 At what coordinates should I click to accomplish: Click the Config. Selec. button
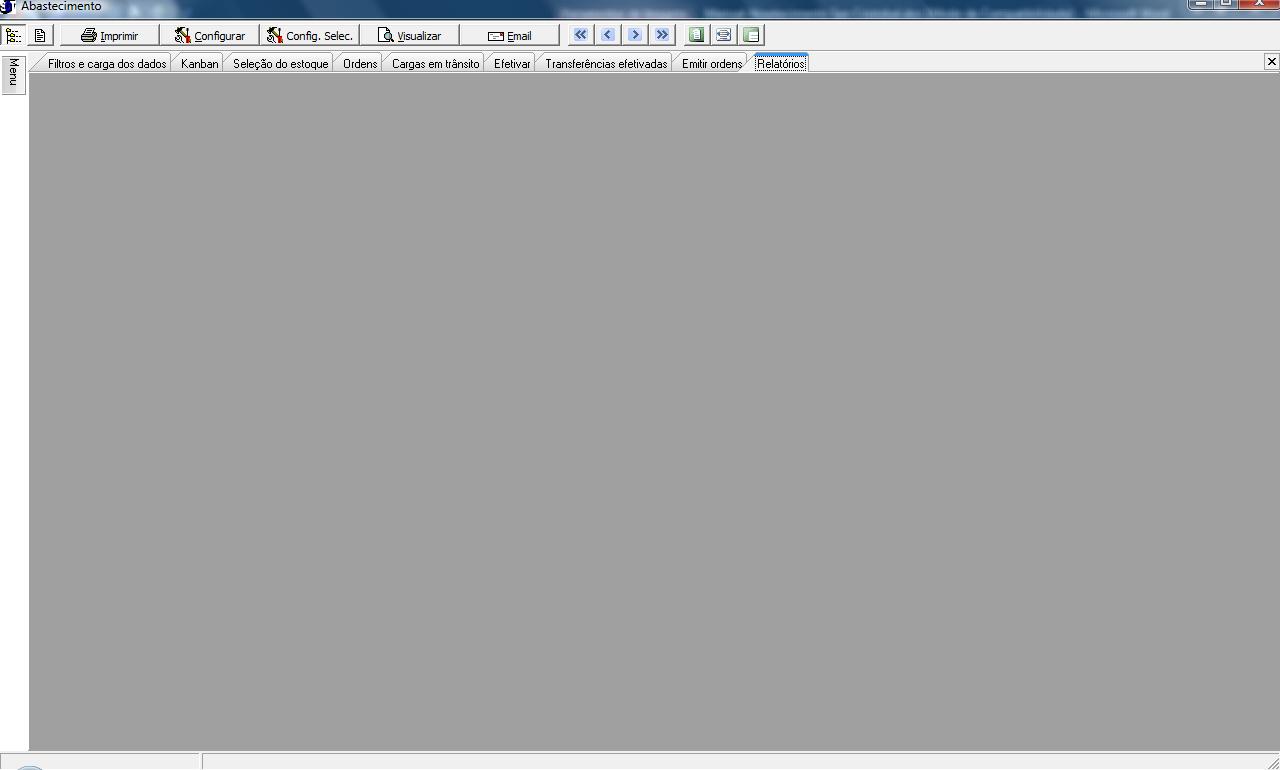[x=309, y=35]
